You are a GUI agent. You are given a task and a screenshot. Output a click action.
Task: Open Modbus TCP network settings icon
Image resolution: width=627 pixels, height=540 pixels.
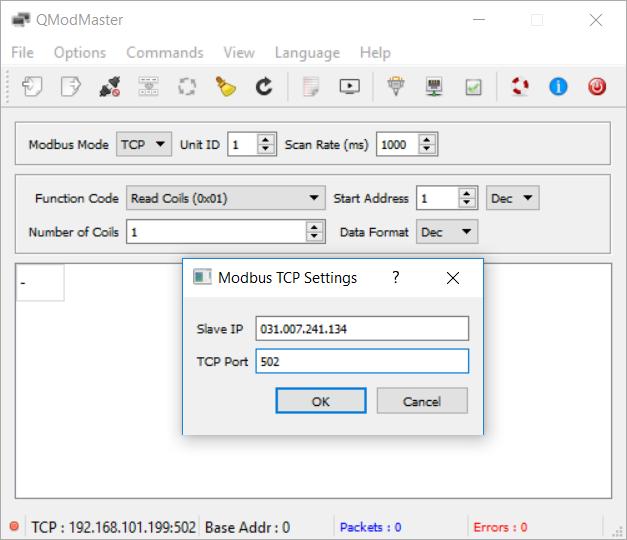coord(434,86)
